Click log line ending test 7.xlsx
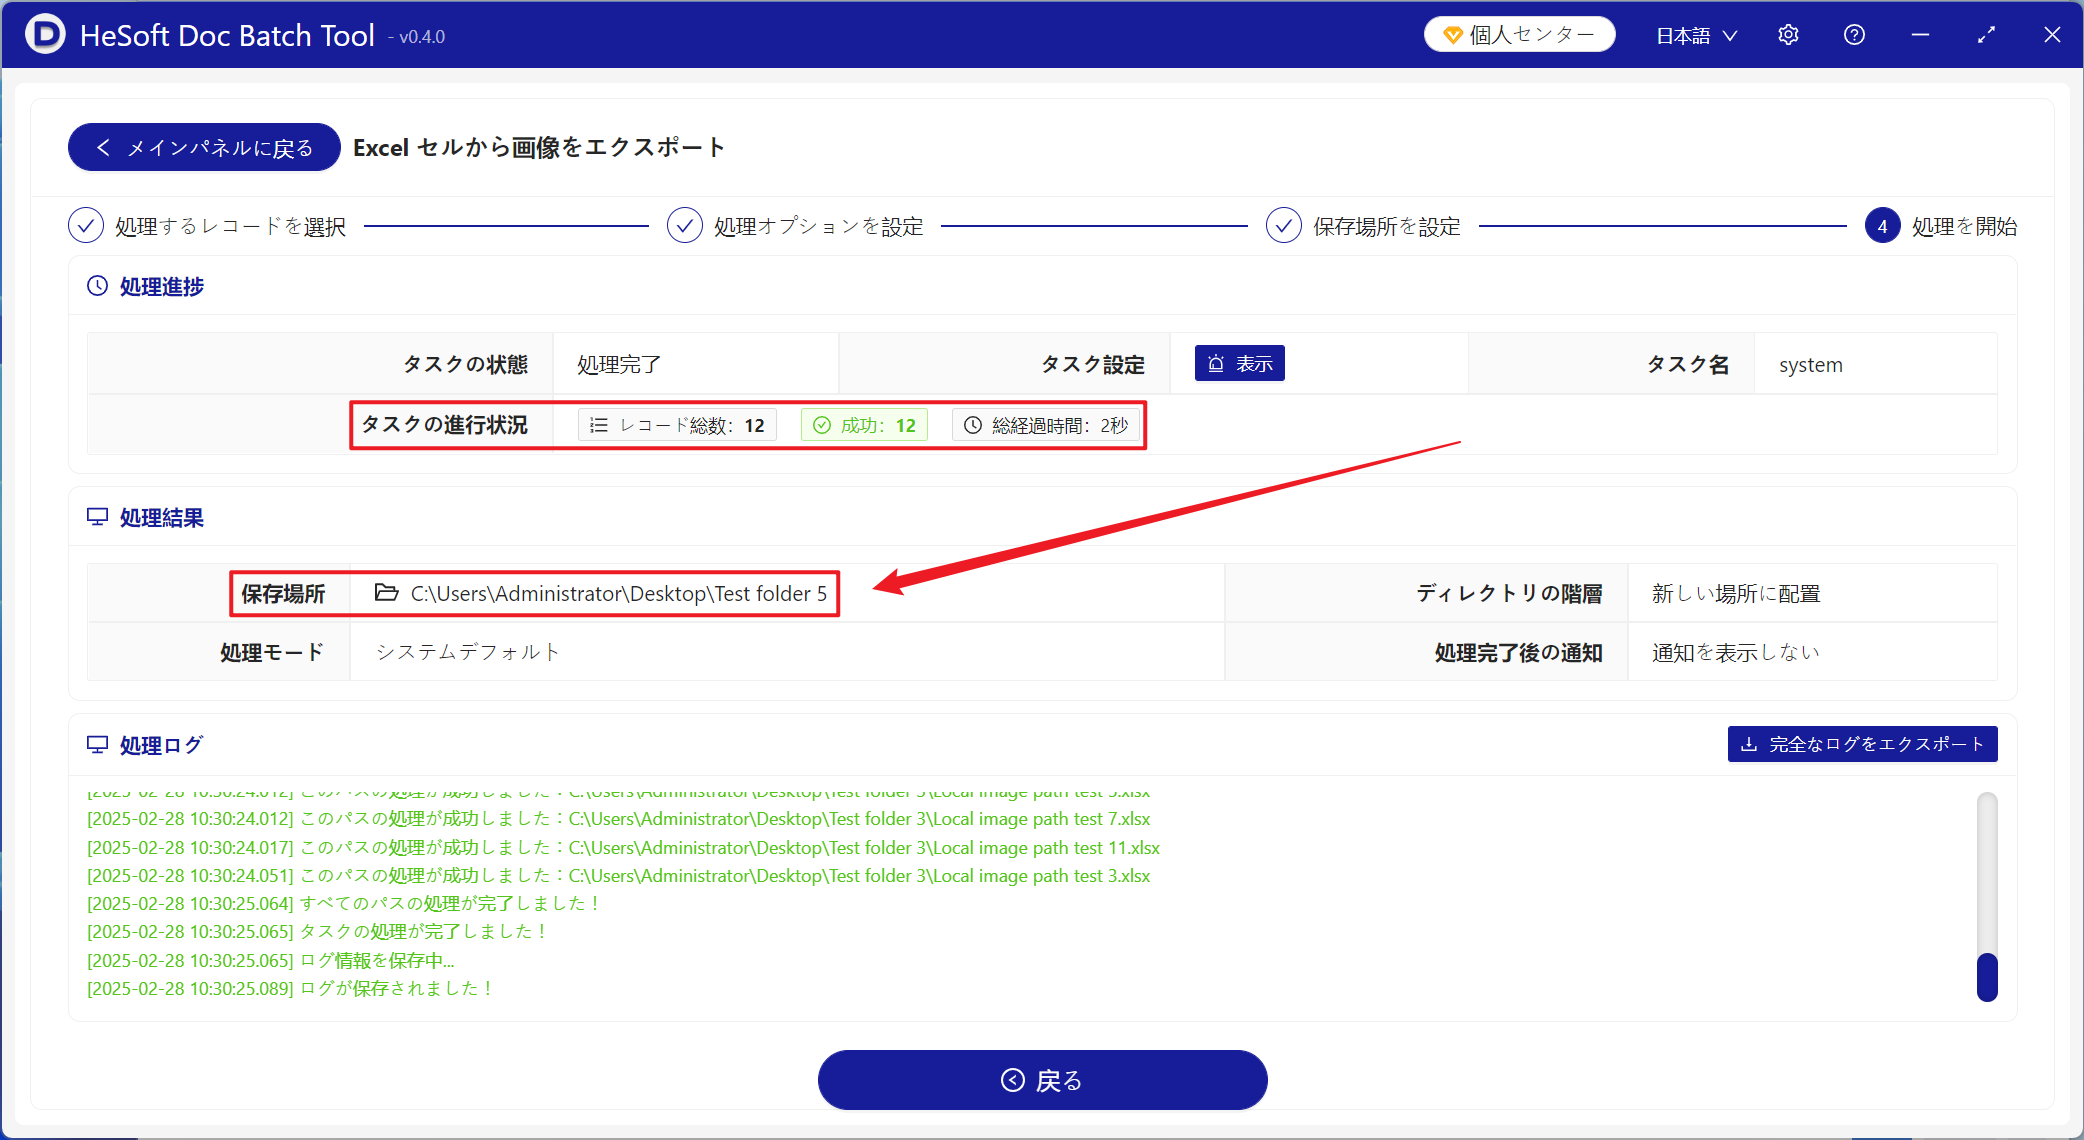This screenshot has height=1140, width=2084. [x=619, y=819]
